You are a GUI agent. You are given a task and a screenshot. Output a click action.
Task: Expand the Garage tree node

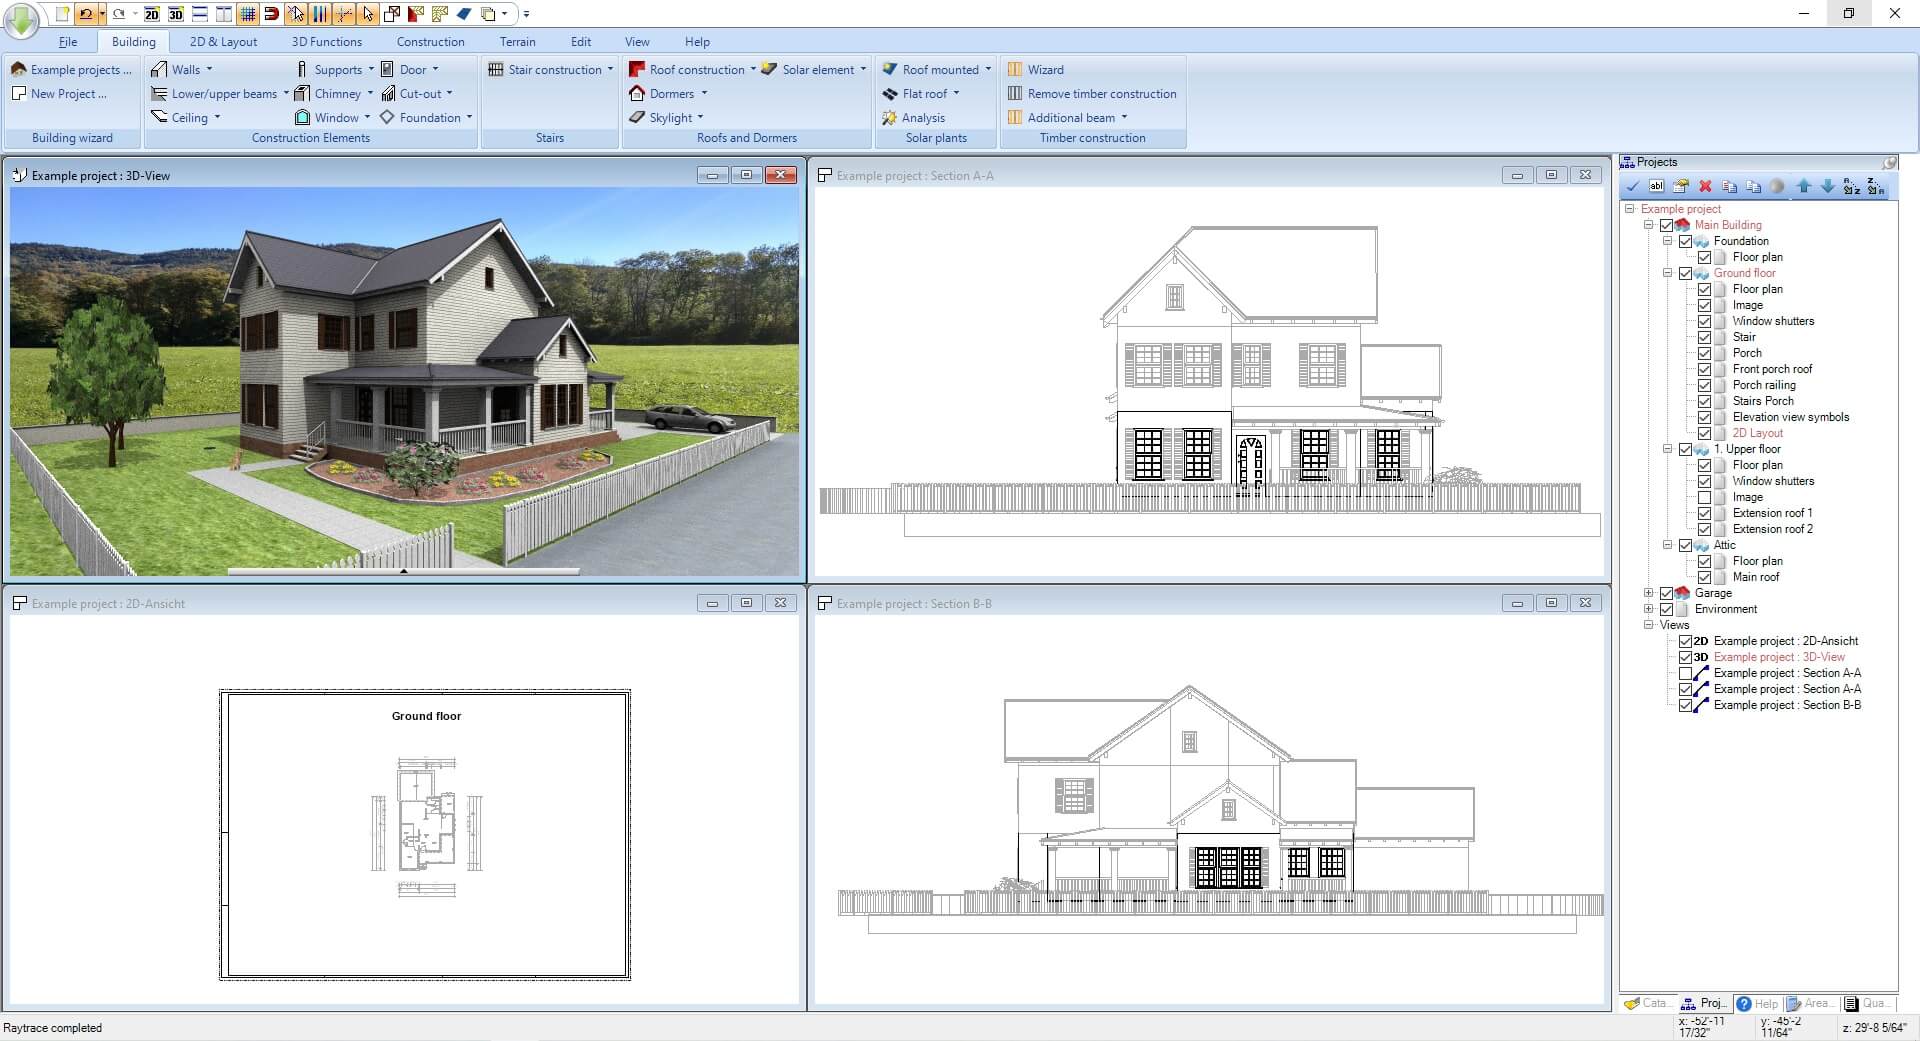(x=1648, y=593)
